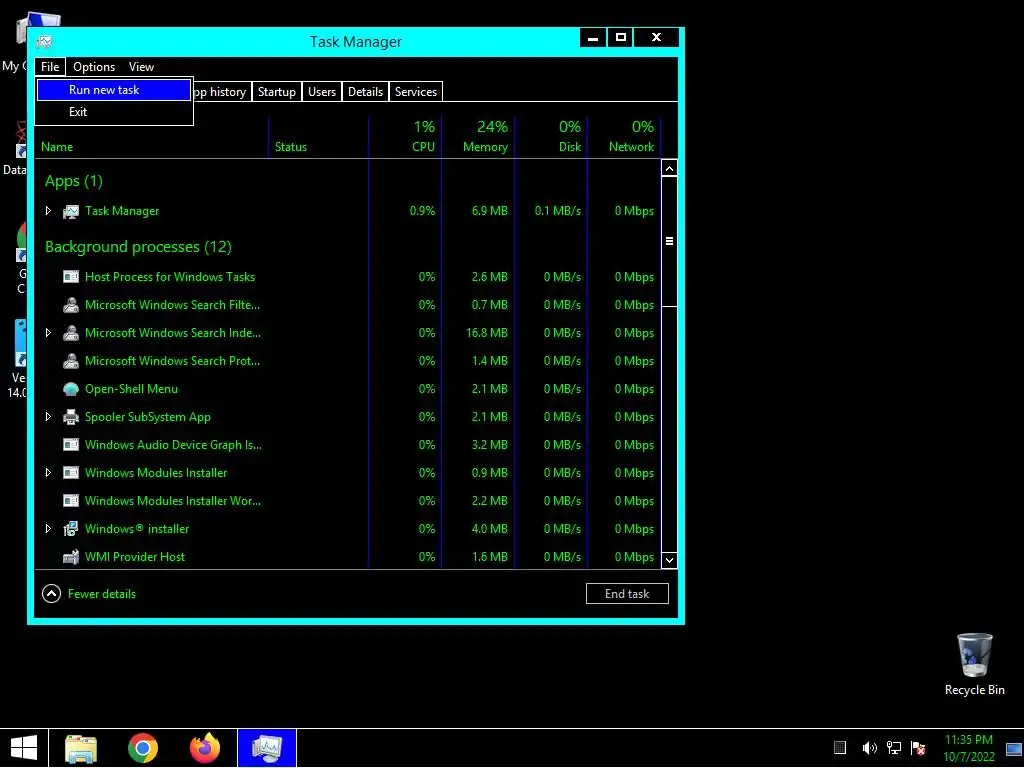Open the View menu
Viewport: 1024px width, 768px height.
click(x=141, y=67)
